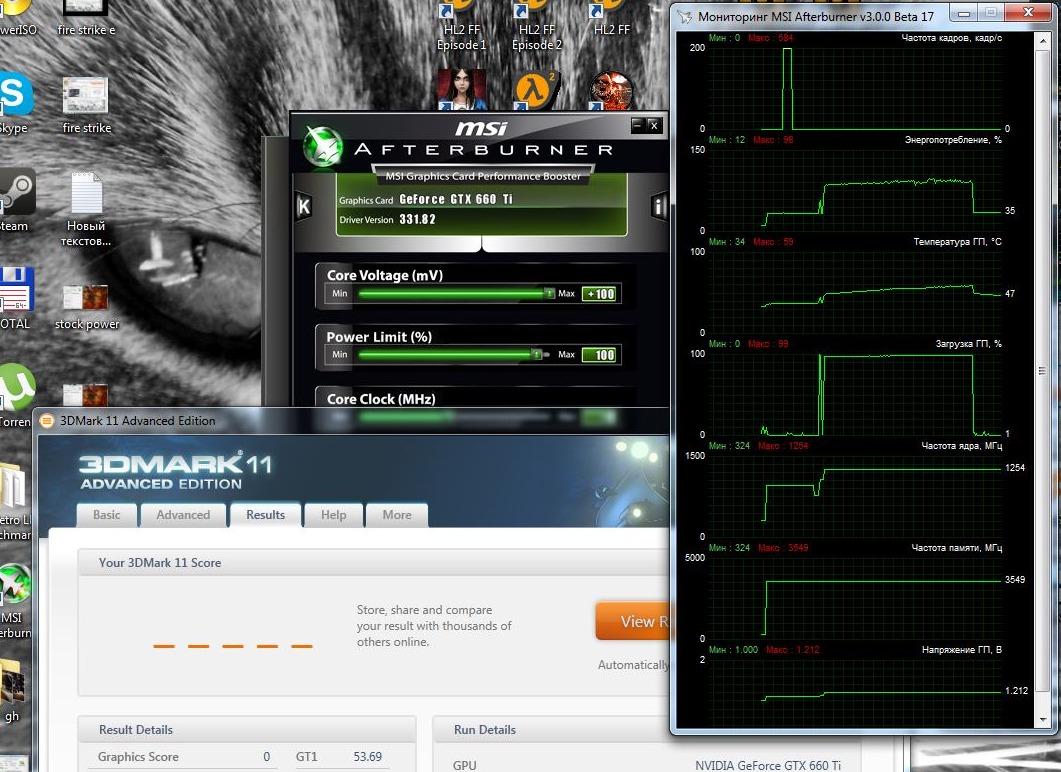Click the power consumption (Энергопотребление) graph

(x=854, y=190)
